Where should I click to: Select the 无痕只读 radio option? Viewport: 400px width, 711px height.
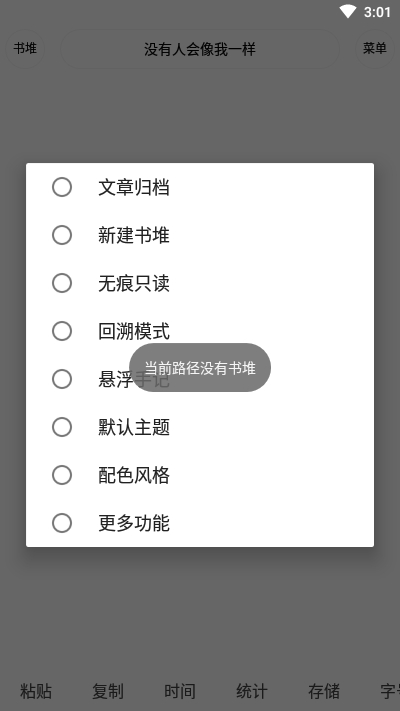[200, 283]
